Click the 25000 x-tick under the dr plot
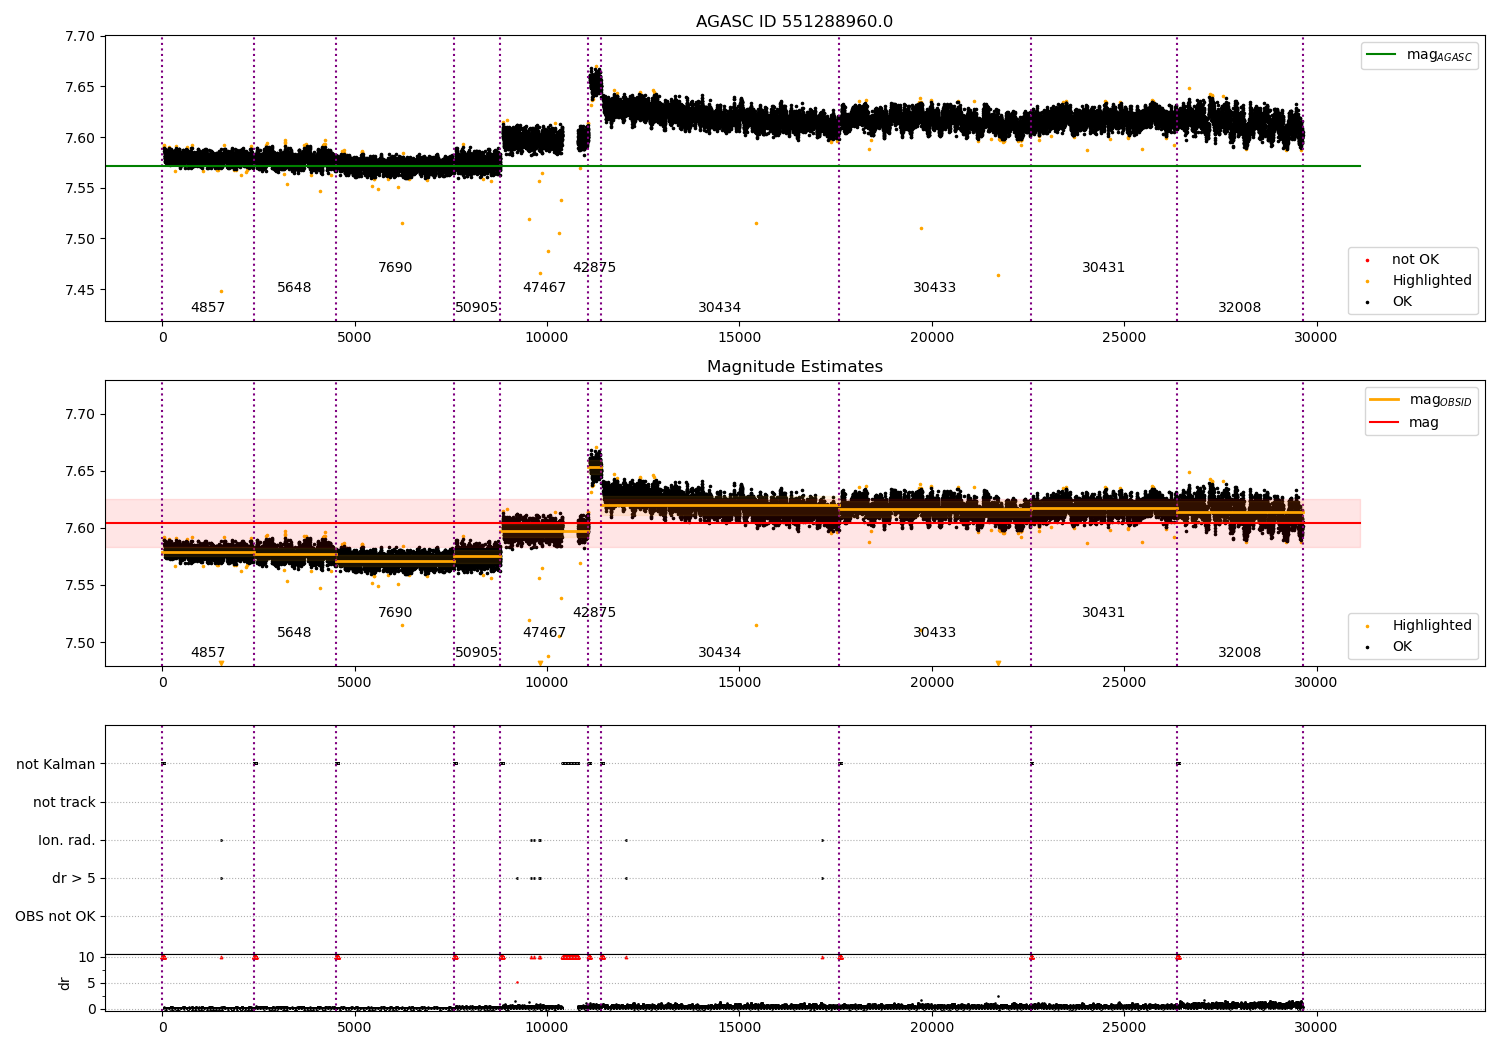 [1123, 1028]
